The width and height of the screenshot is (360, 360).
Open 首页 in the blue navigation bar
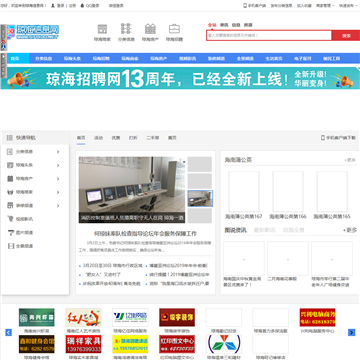coord(15,58)
